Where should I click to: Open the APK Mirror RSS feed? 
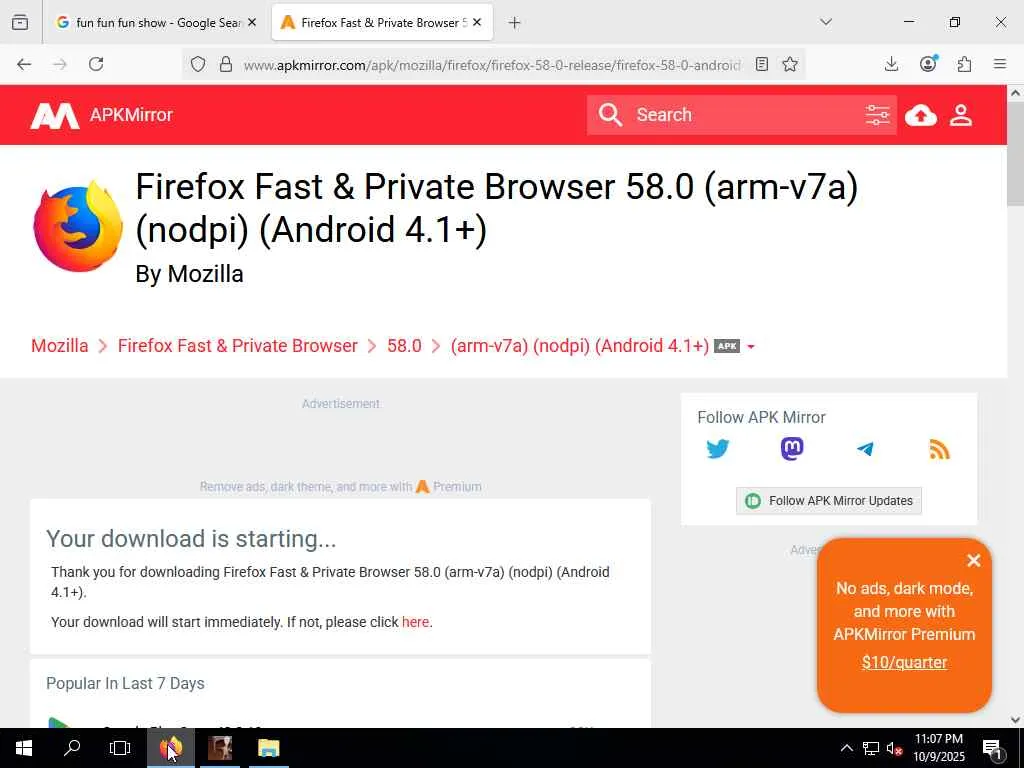coord(939,449)
